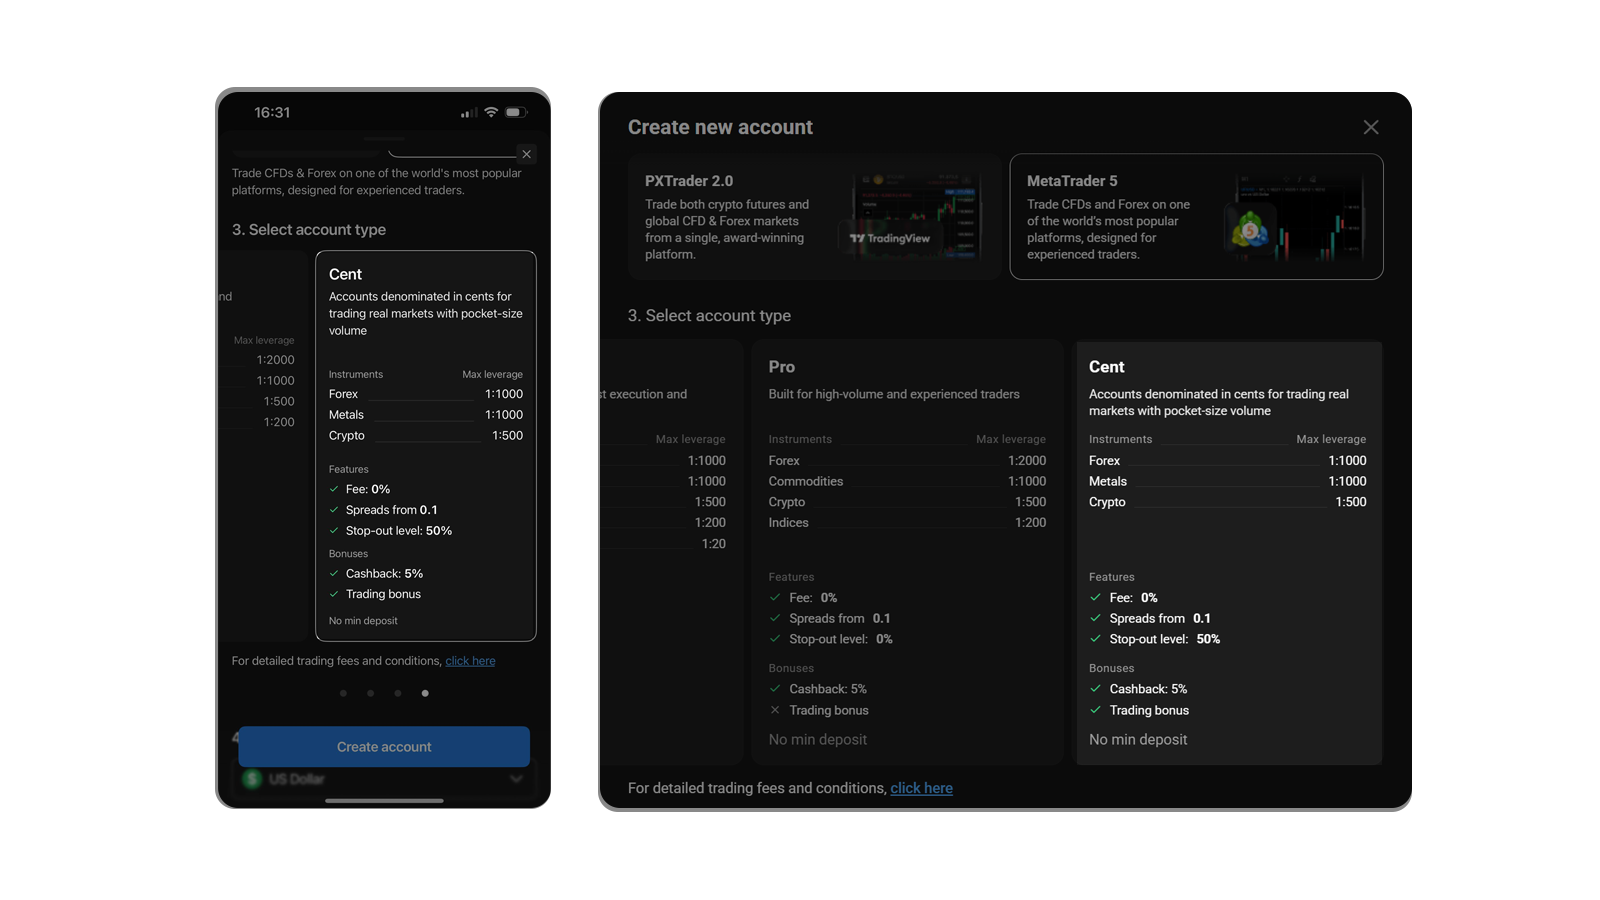Click the desktop Cent 'No min deposit' text
The height and width of the screenshot is (900, 1600).
(1138, 740)
